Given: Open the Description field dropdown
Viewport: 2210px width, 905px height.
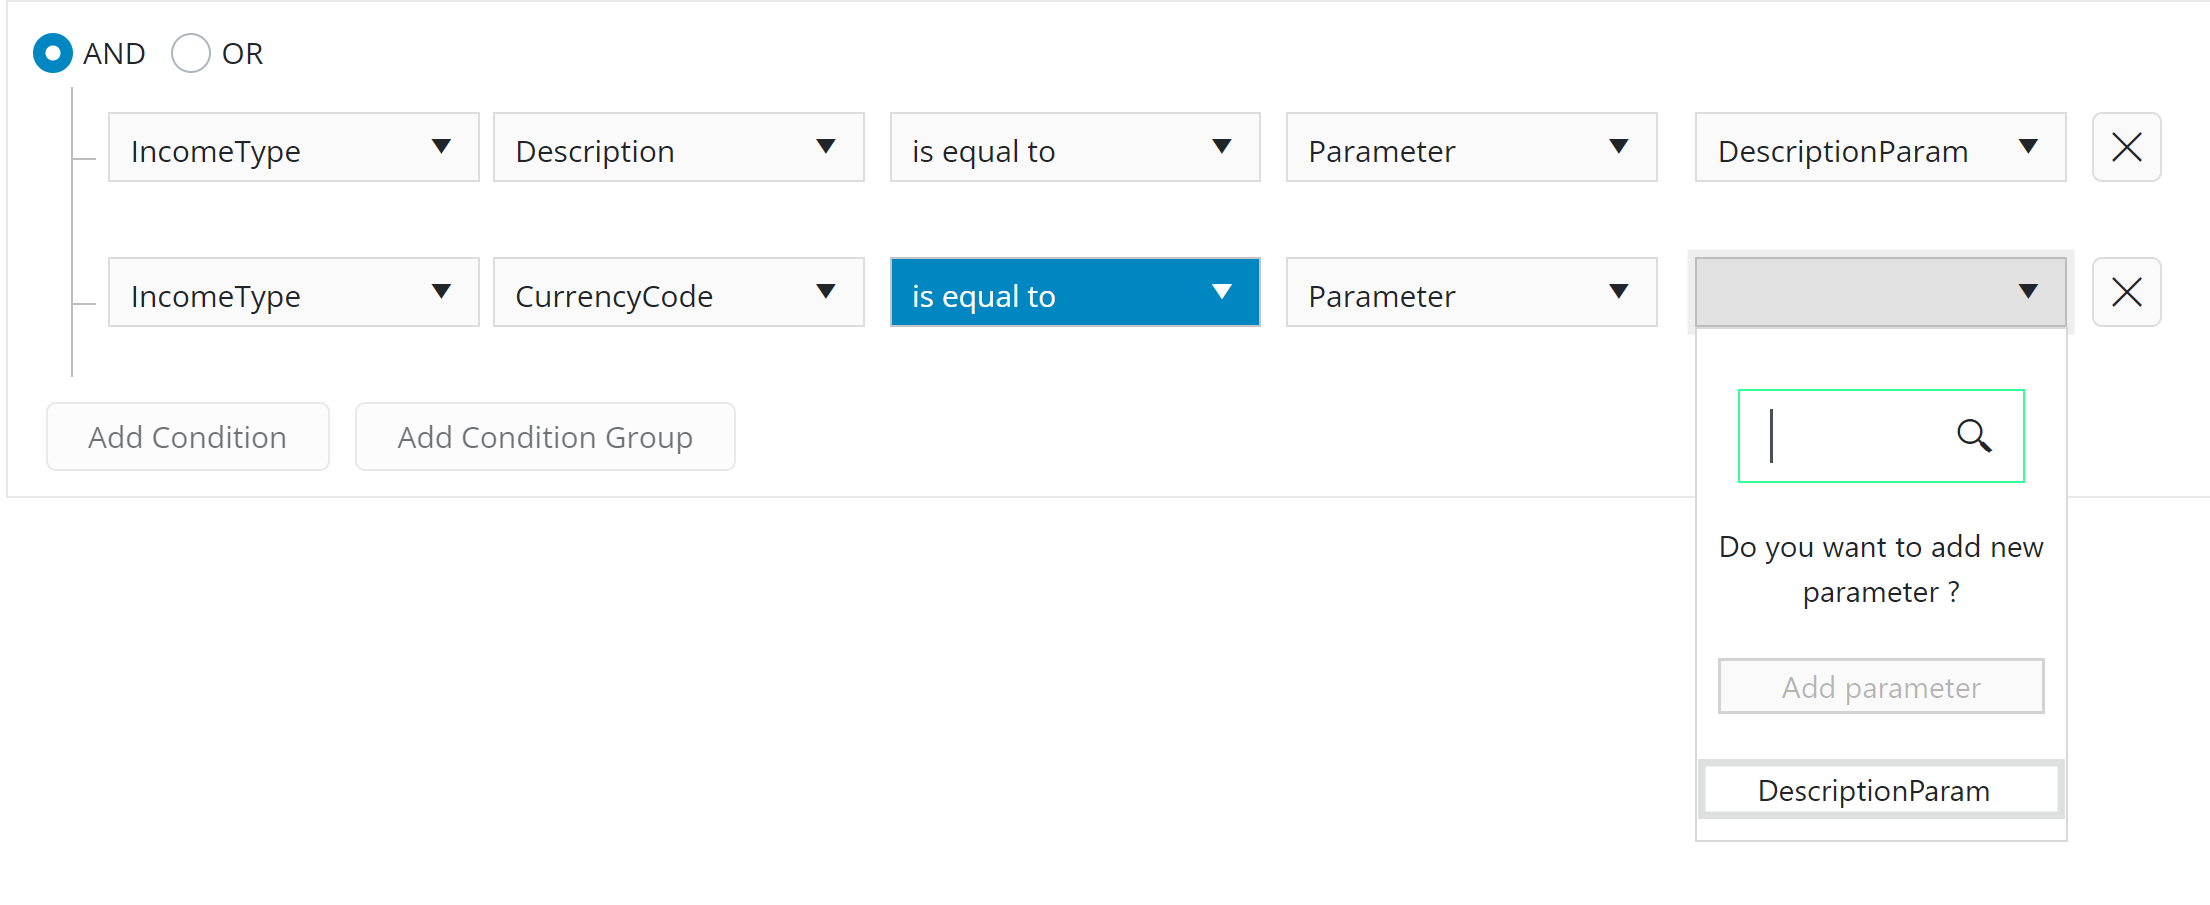Looking at the screenshot, I should click(x=678, y=148).
